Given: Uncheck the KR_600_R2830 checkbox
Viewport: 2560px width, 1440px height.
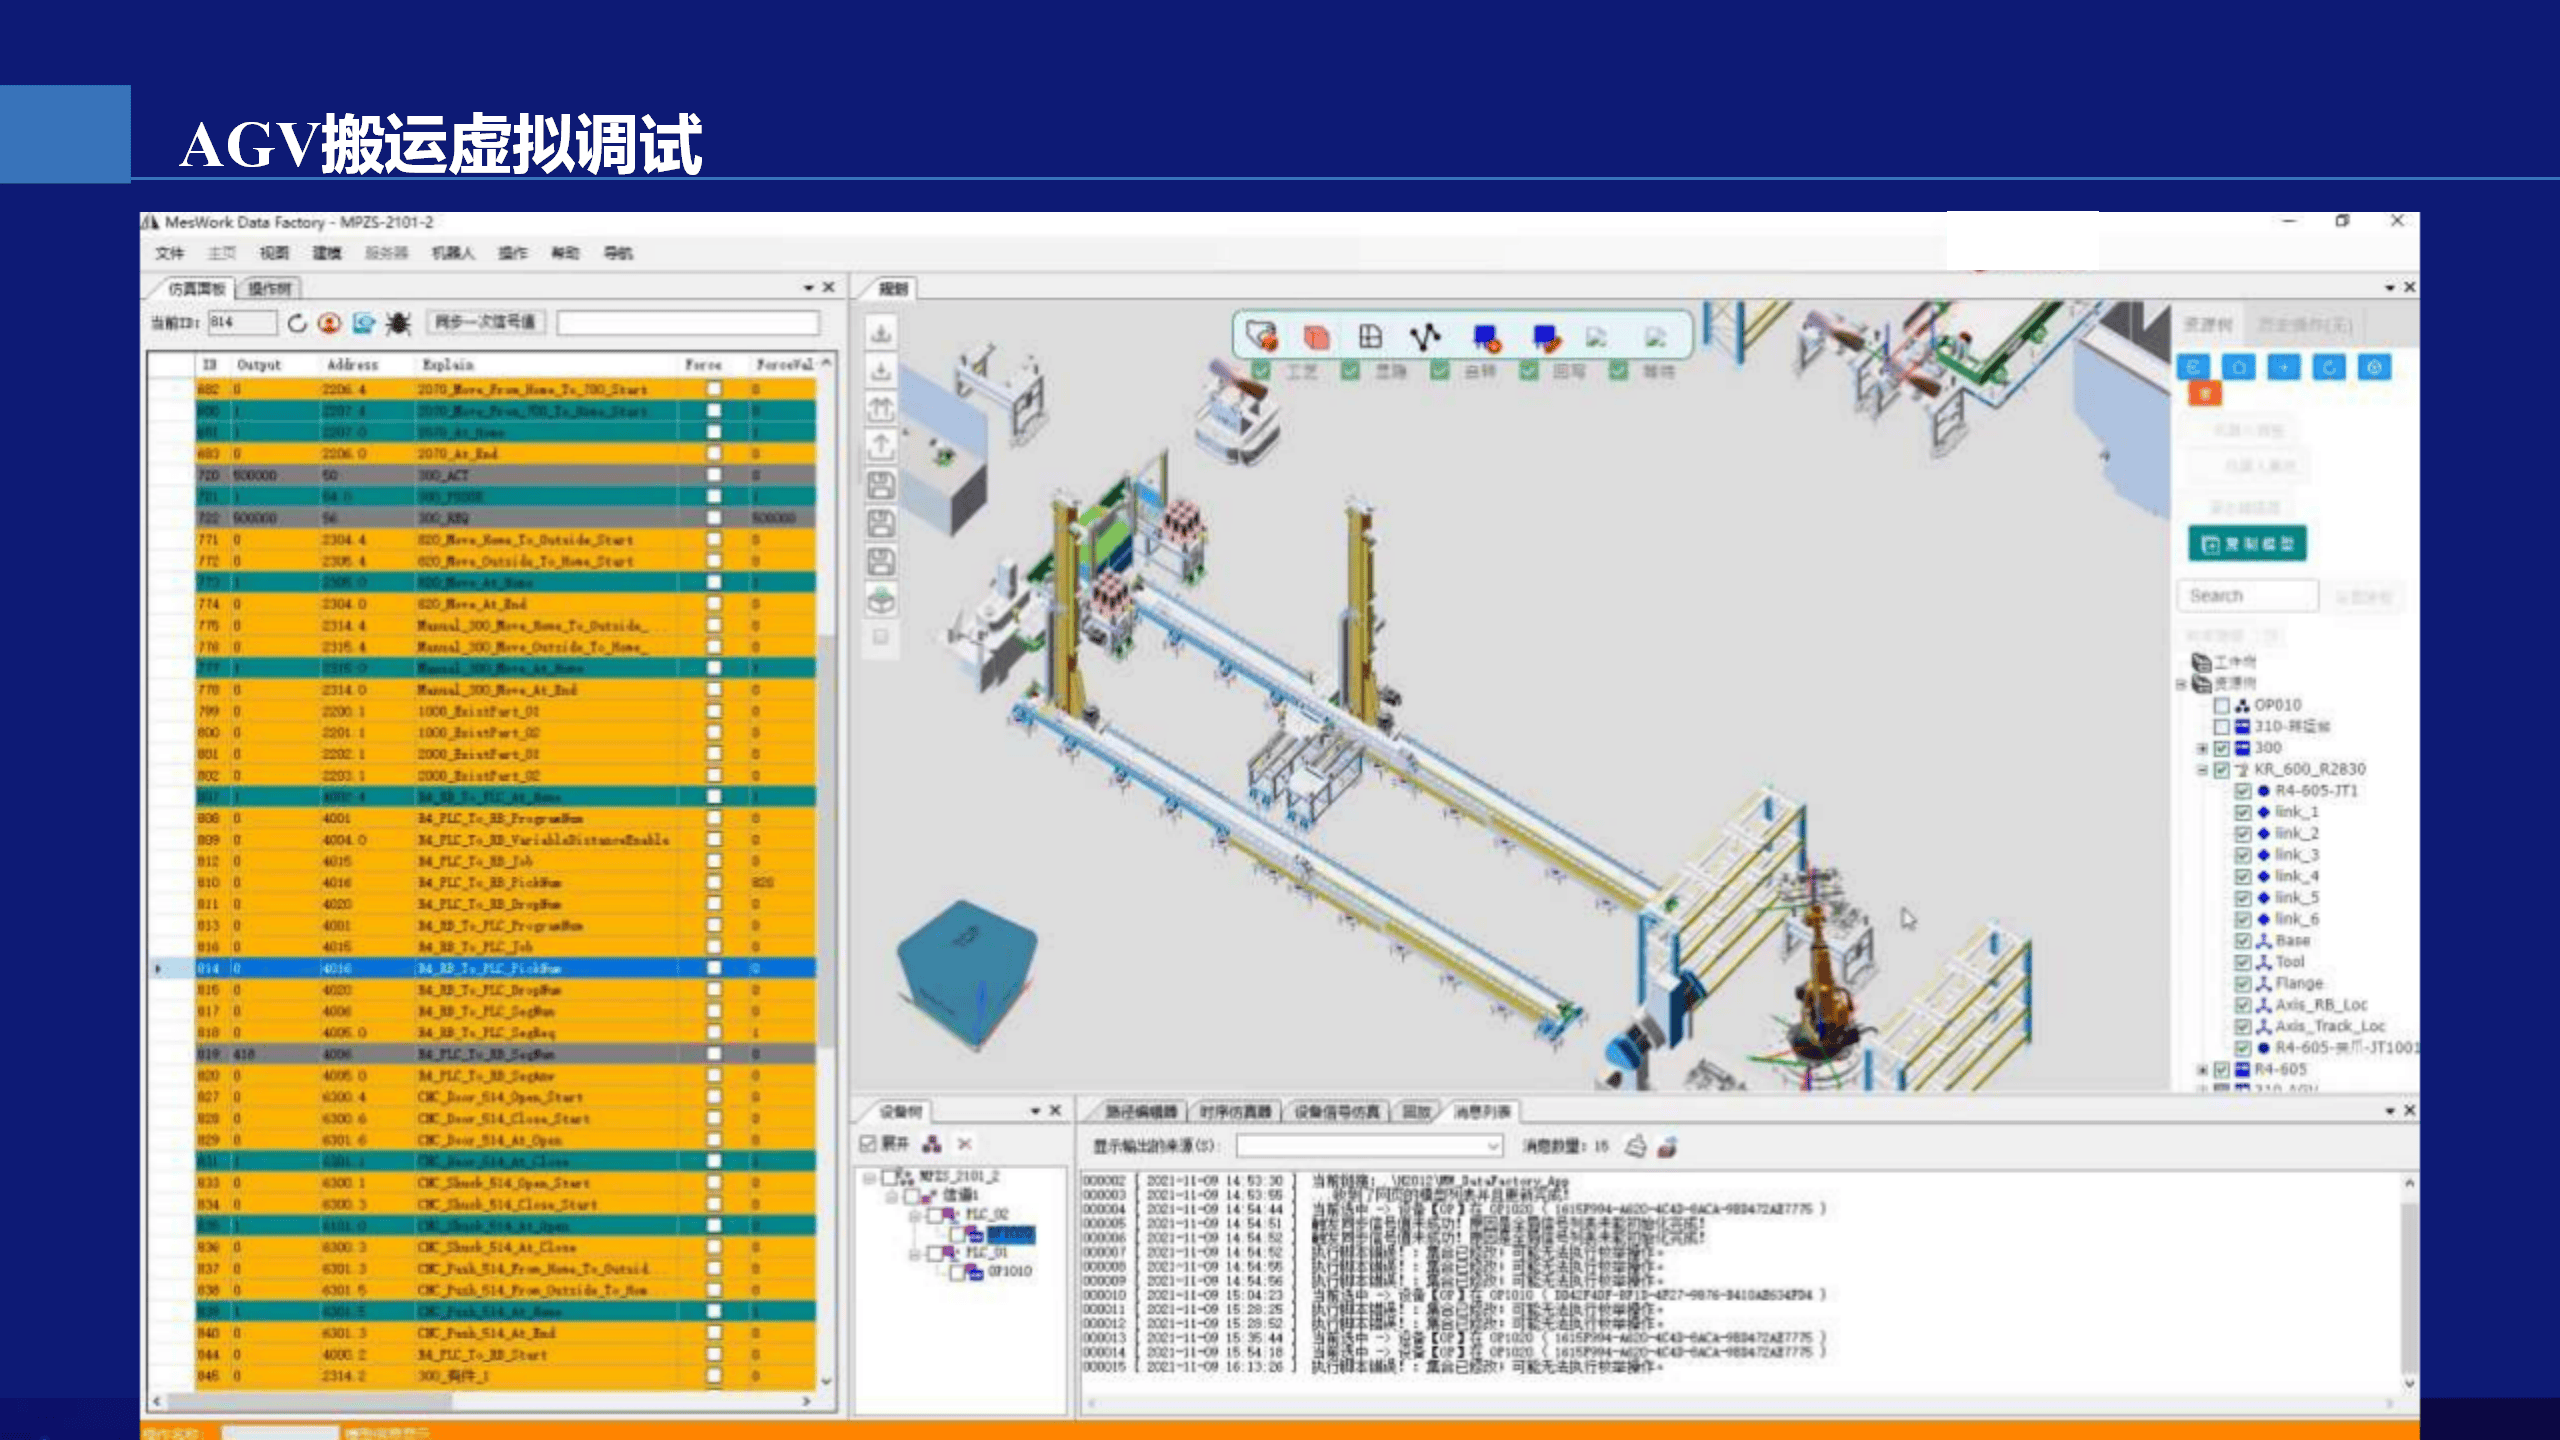Looking at the screenshot, I should 2221,769.
